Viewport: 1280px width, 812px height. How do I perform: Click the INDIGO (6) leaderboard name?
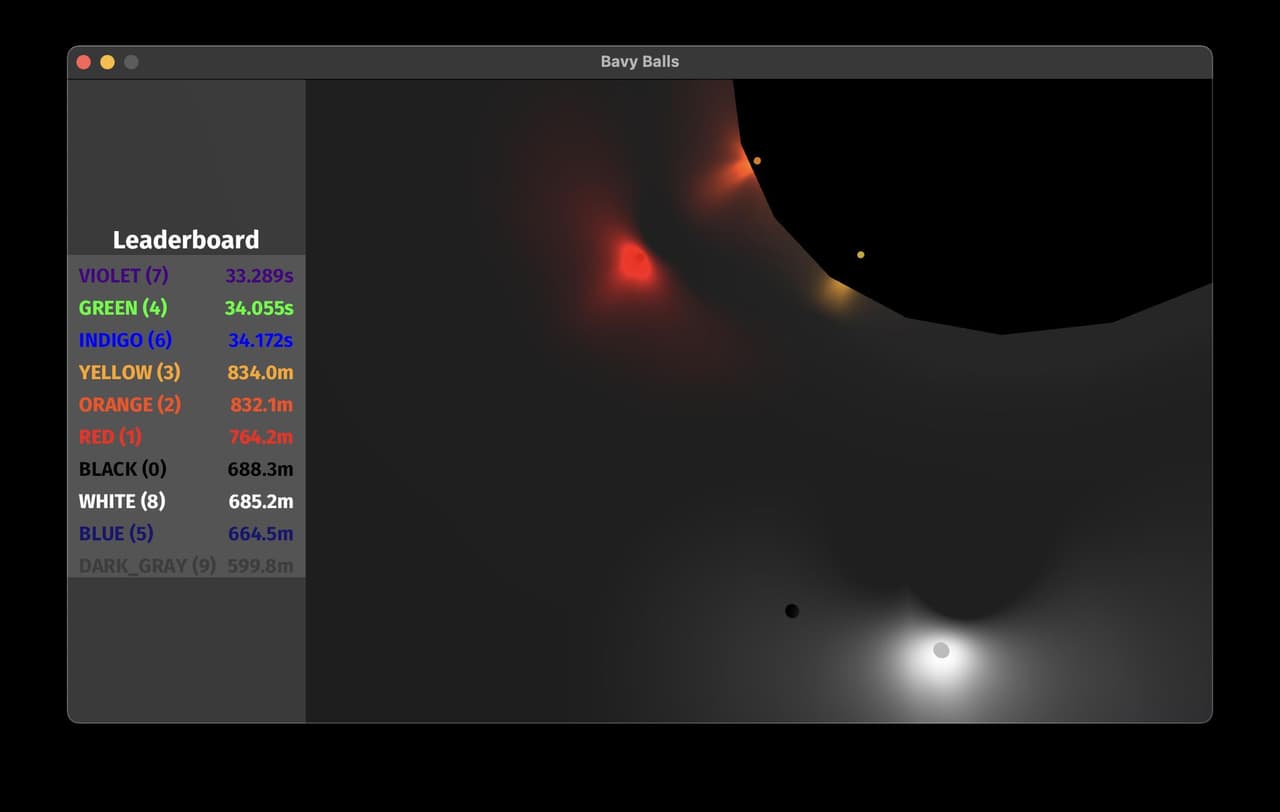pos(126,340)
